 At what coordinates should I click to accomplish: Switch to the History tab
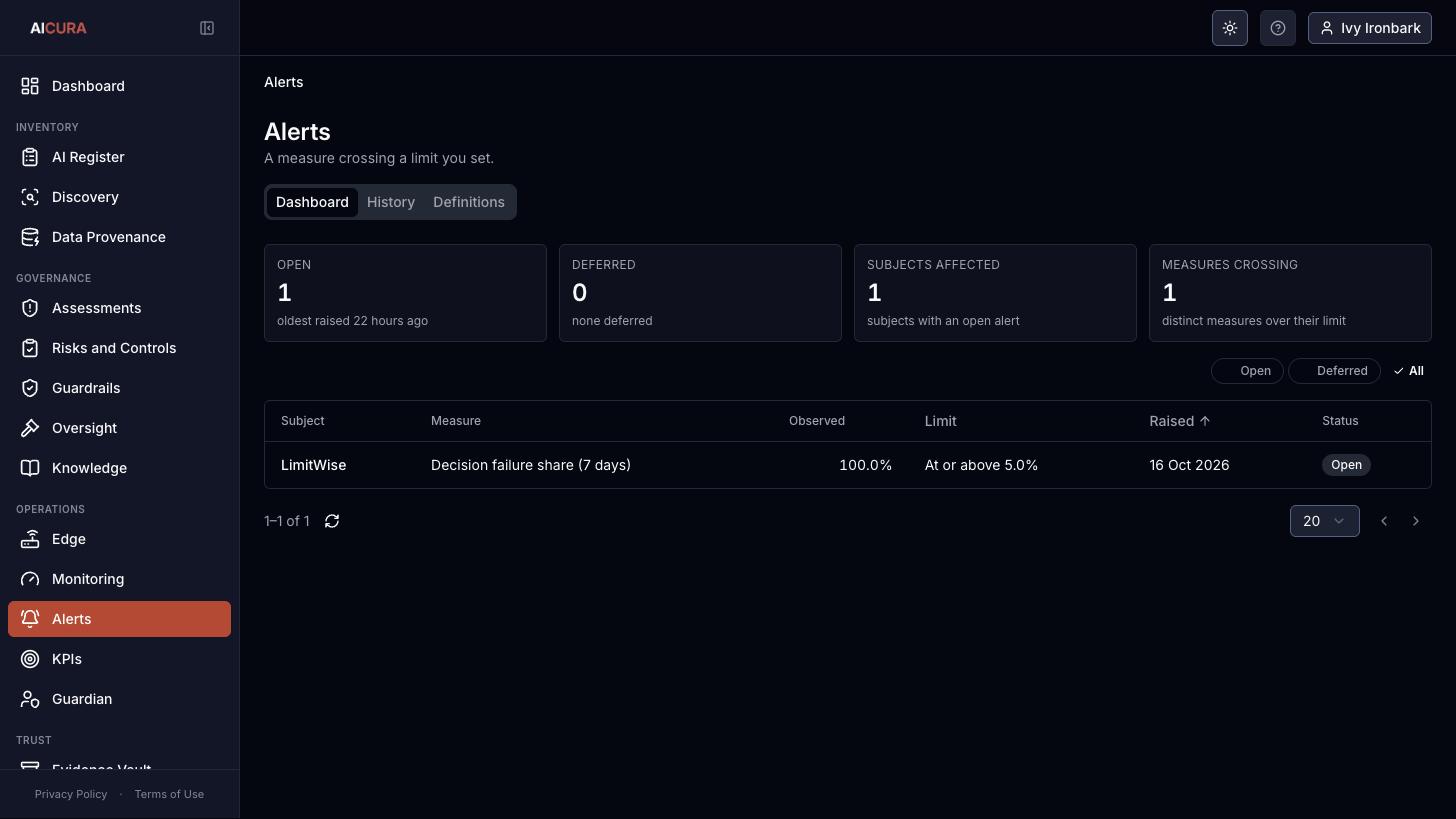[391, 202]
